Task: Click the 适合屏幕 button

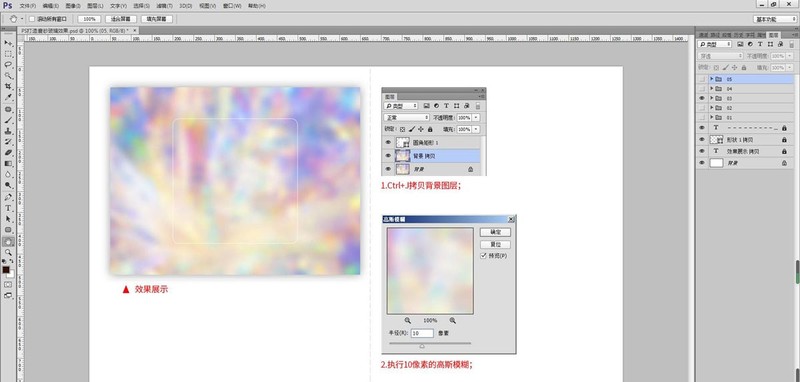Action: pos(121,19)
